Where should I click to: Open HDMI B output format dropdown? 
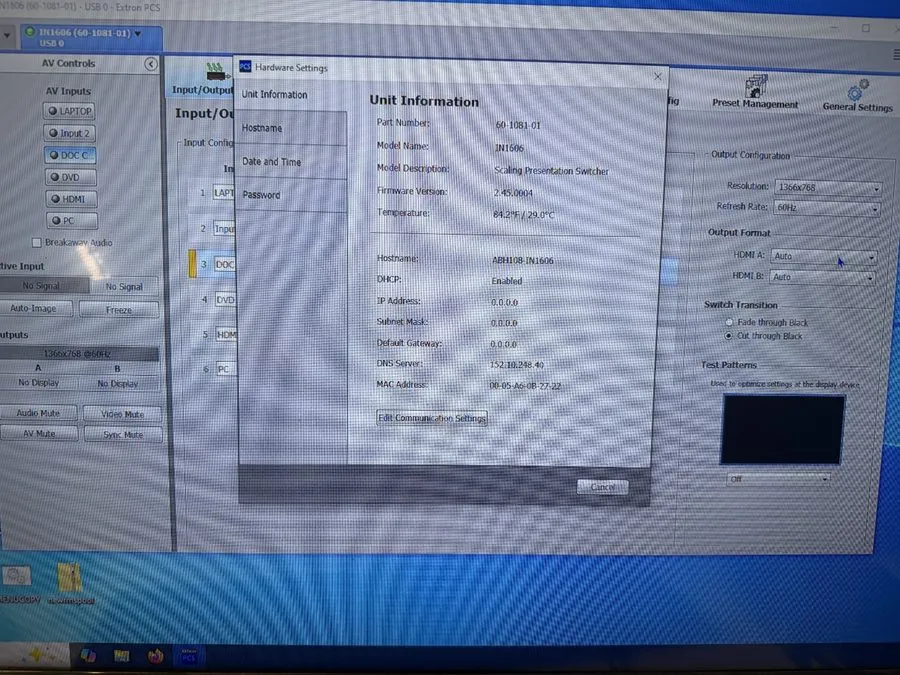822,277
